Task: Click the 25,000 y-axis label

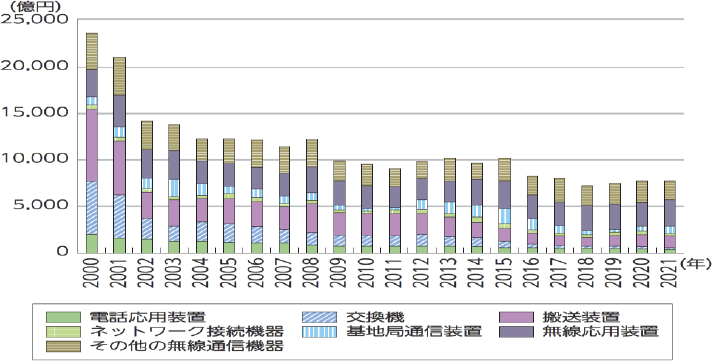Action: click(x=35, y=20)
